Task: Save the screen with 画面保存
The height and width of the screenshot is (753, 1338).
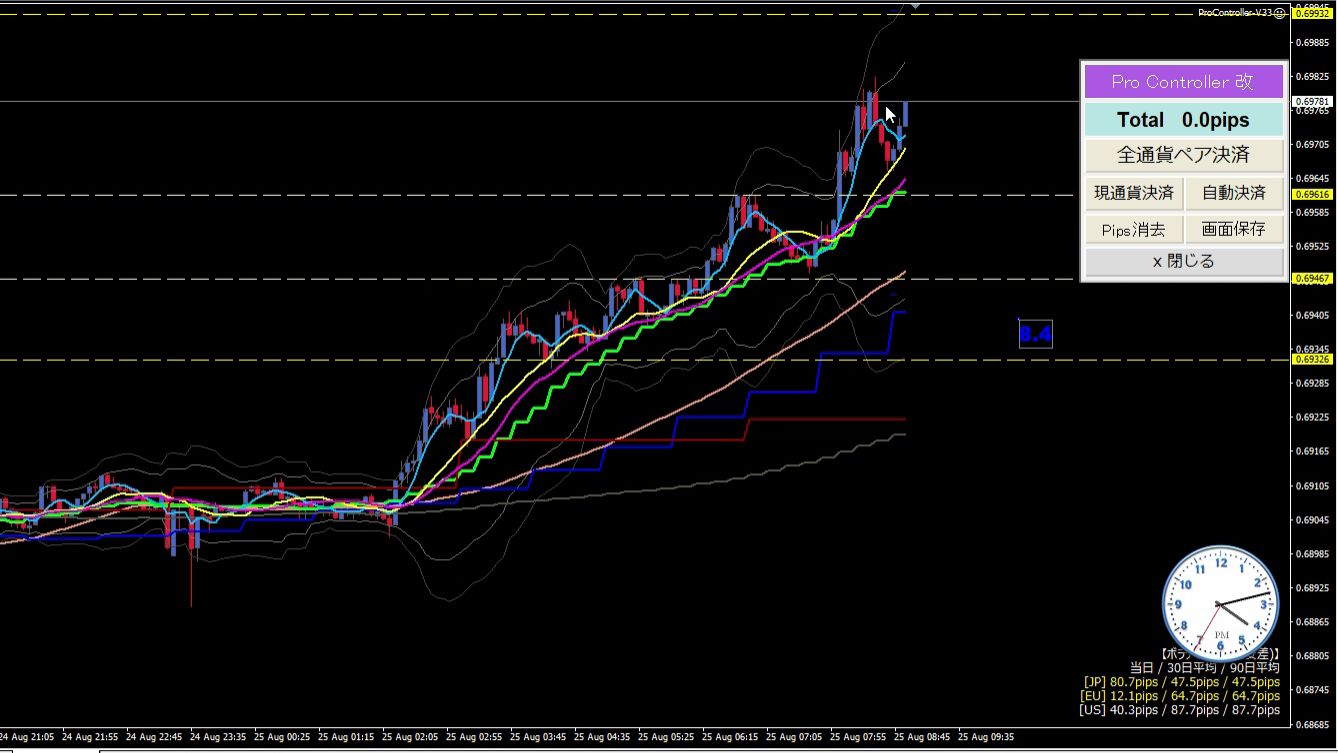Action: coord(1234,229)
